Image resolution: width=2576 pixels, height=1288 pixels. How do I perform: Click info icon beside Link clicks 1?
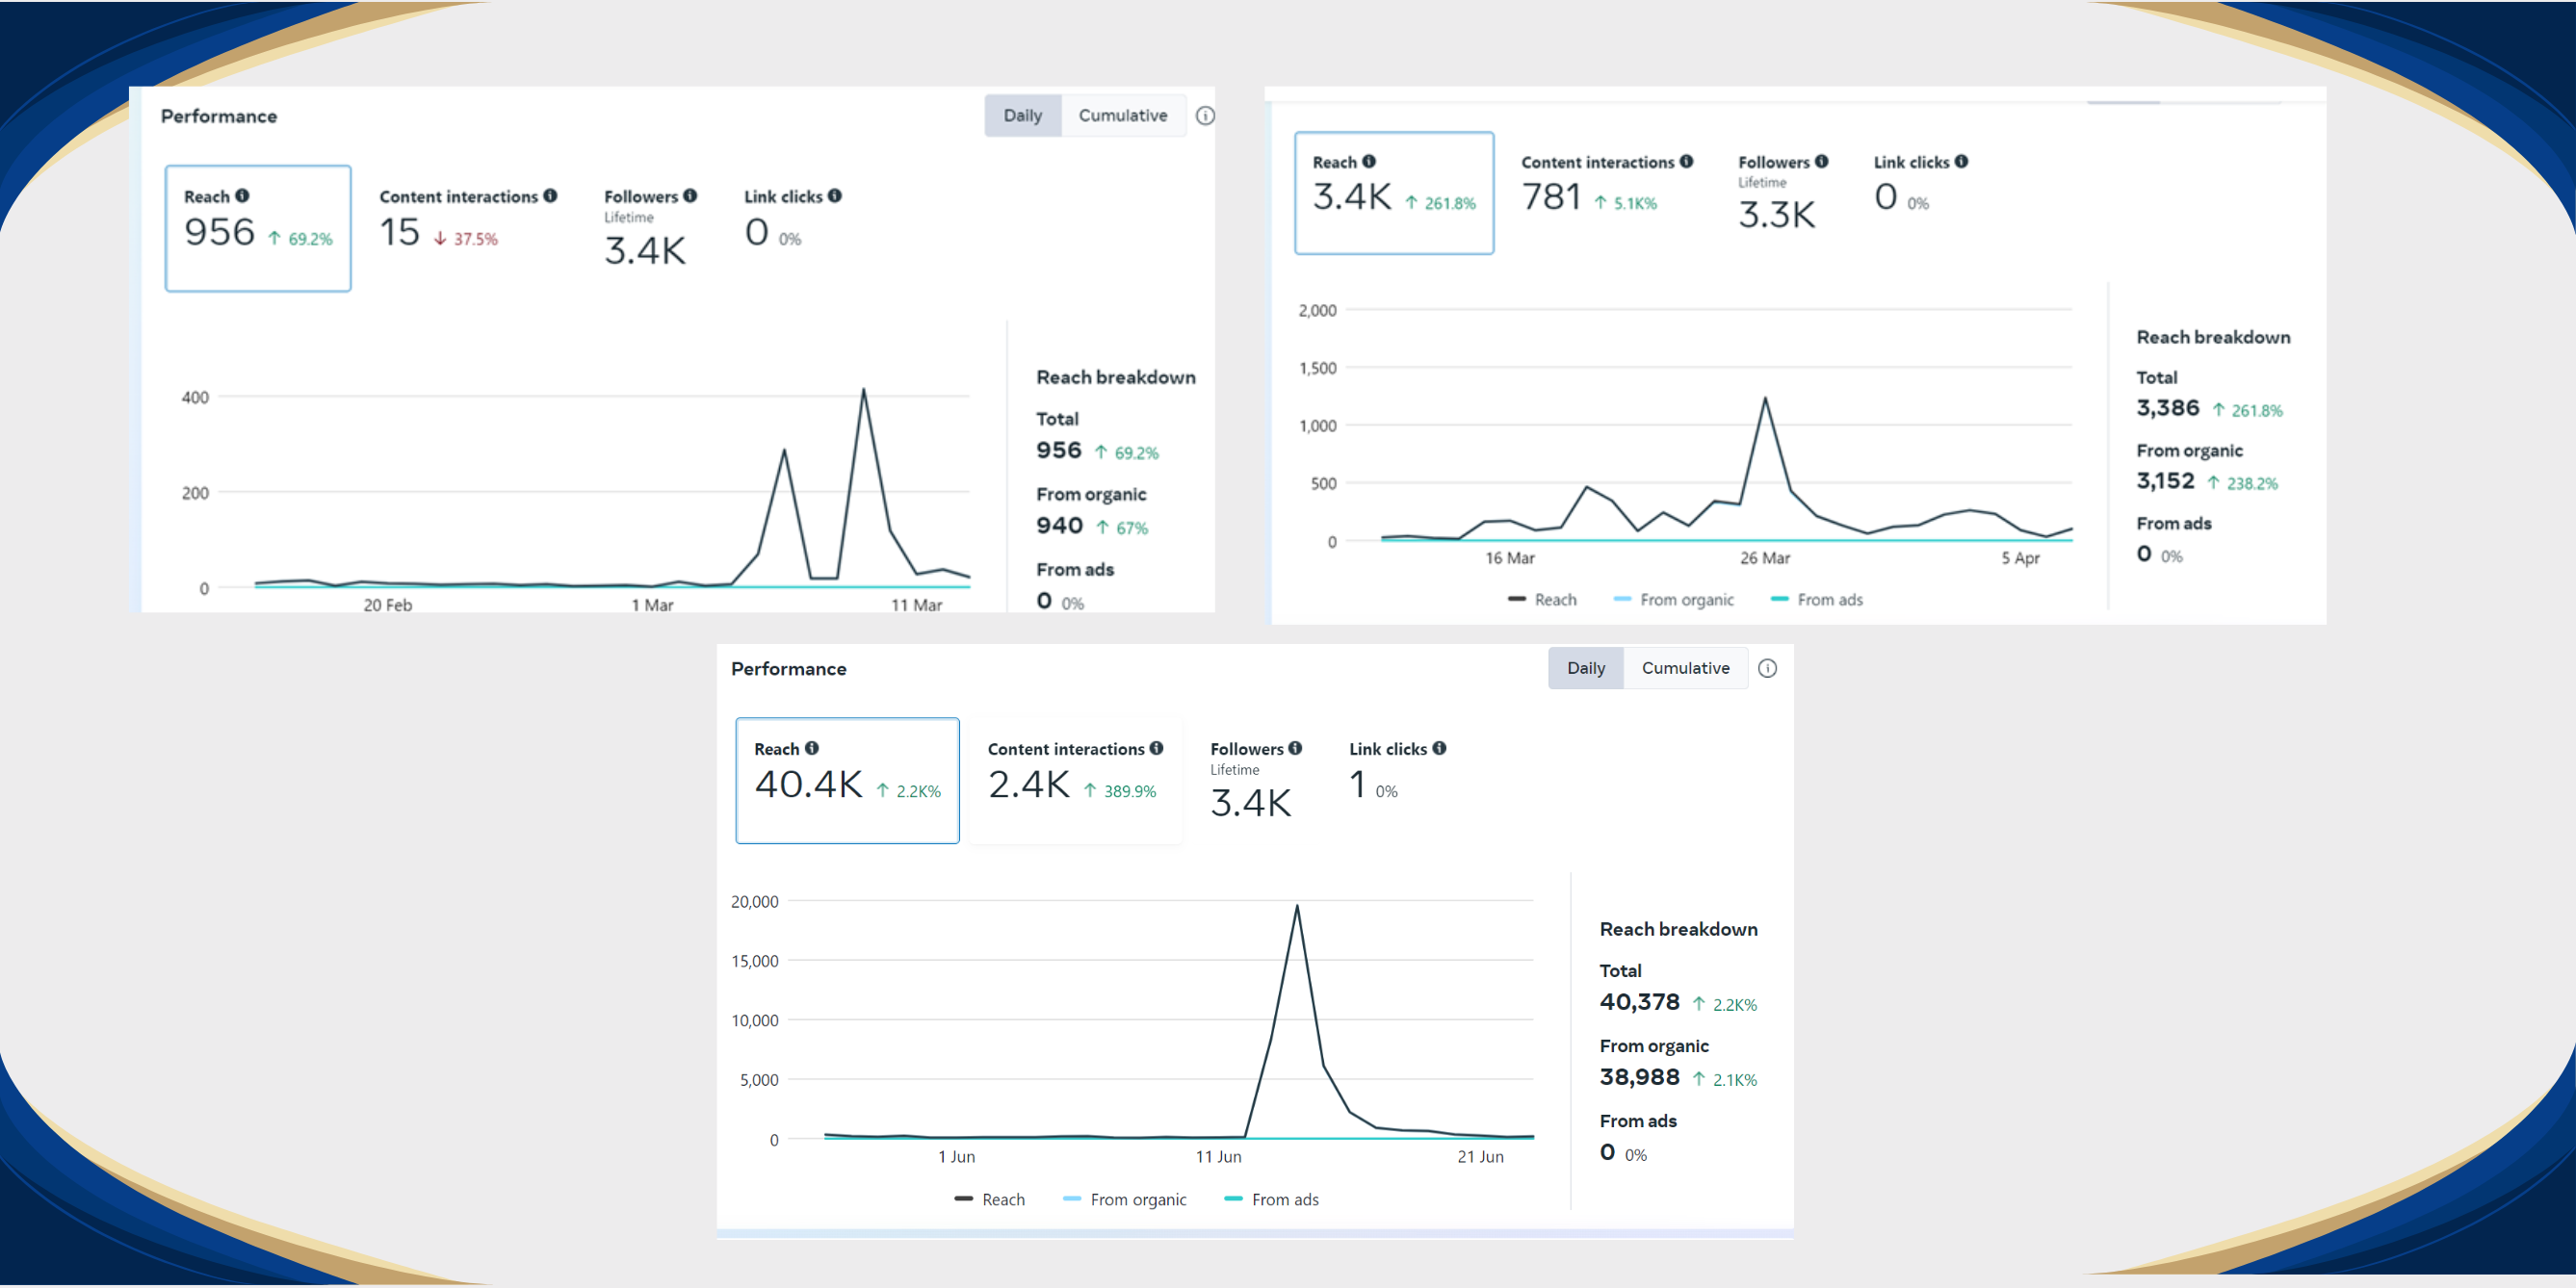coord(1439,748)
